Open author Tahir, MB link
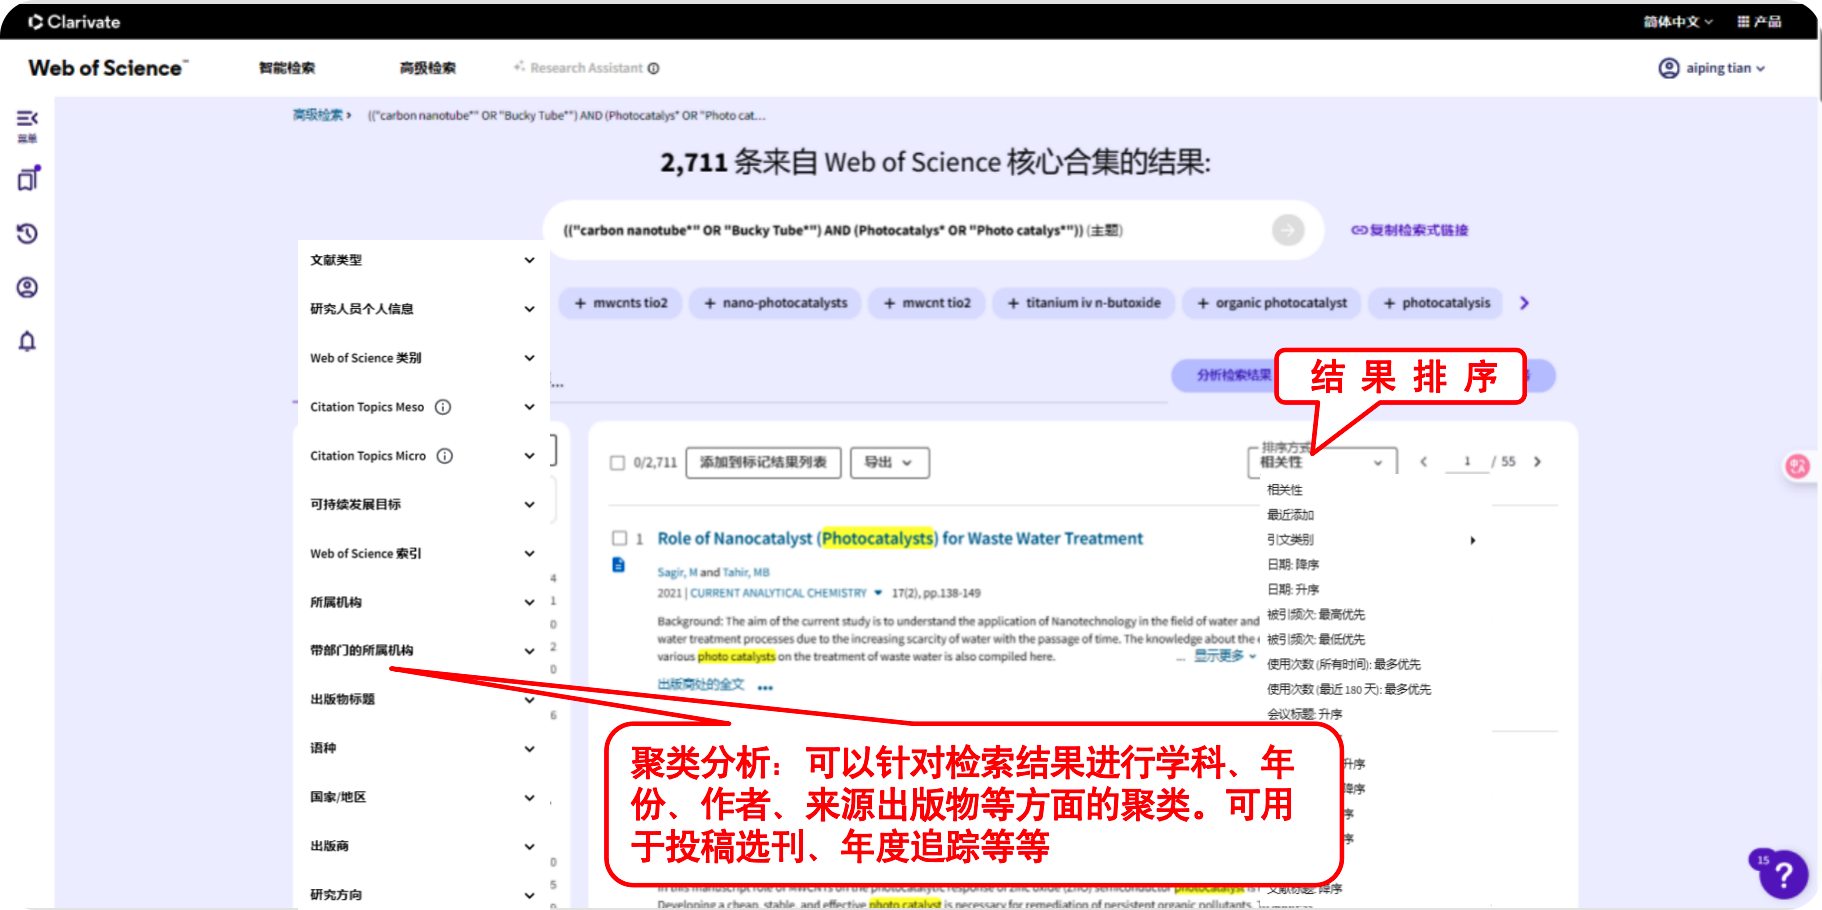 tap(746, 573)
